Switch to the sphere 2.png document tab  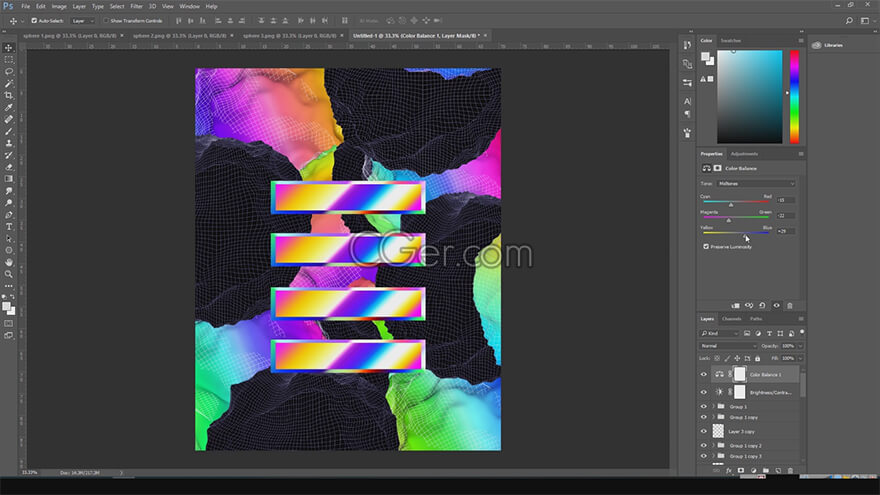(180, 35)
